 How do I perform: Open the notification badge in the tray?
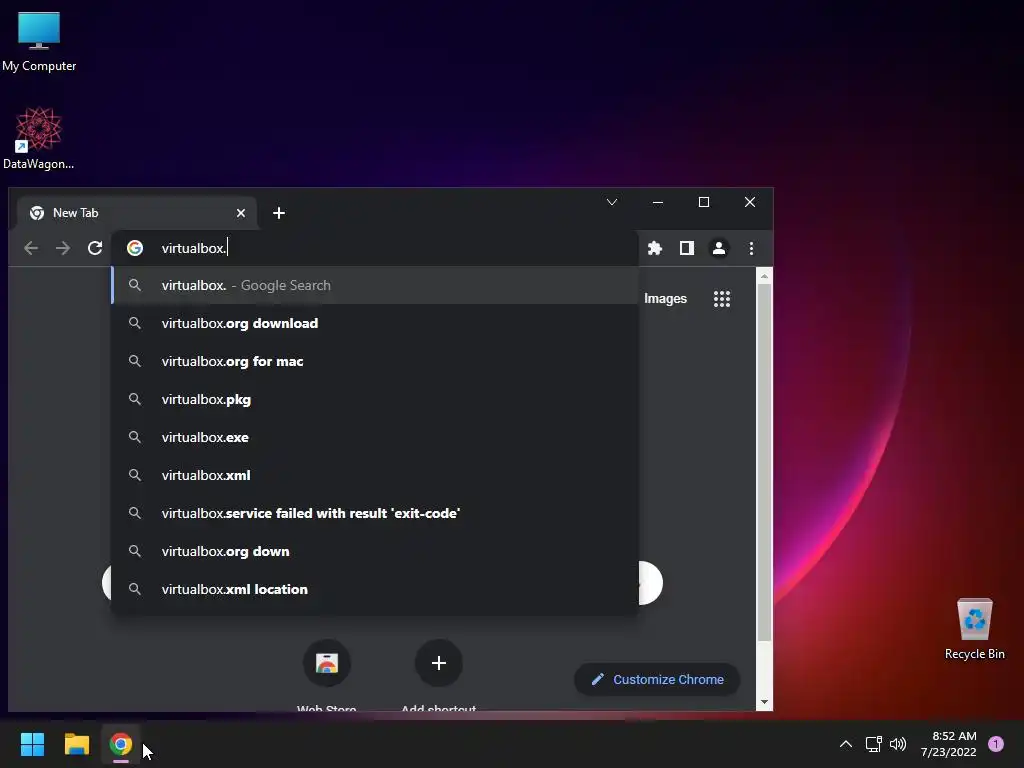coord(996,744)
